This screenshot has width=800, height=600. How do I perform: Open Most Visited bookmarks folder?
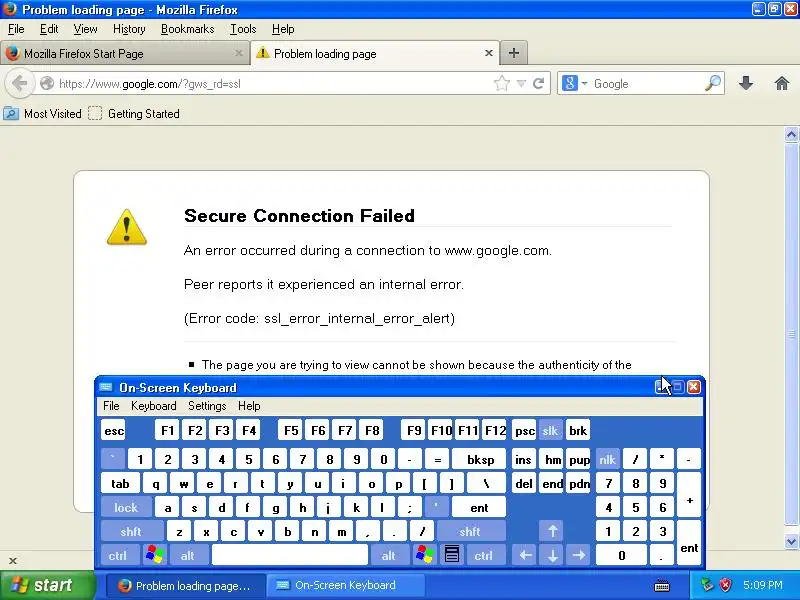point(42,113)
